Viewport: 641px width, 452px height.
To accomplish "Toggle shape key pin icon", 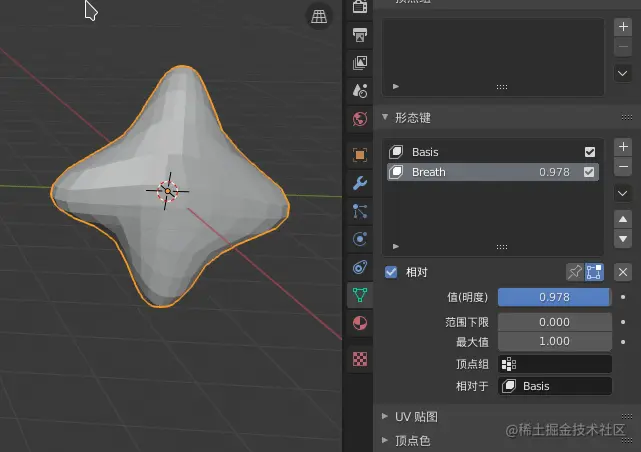I will (574, 272).
